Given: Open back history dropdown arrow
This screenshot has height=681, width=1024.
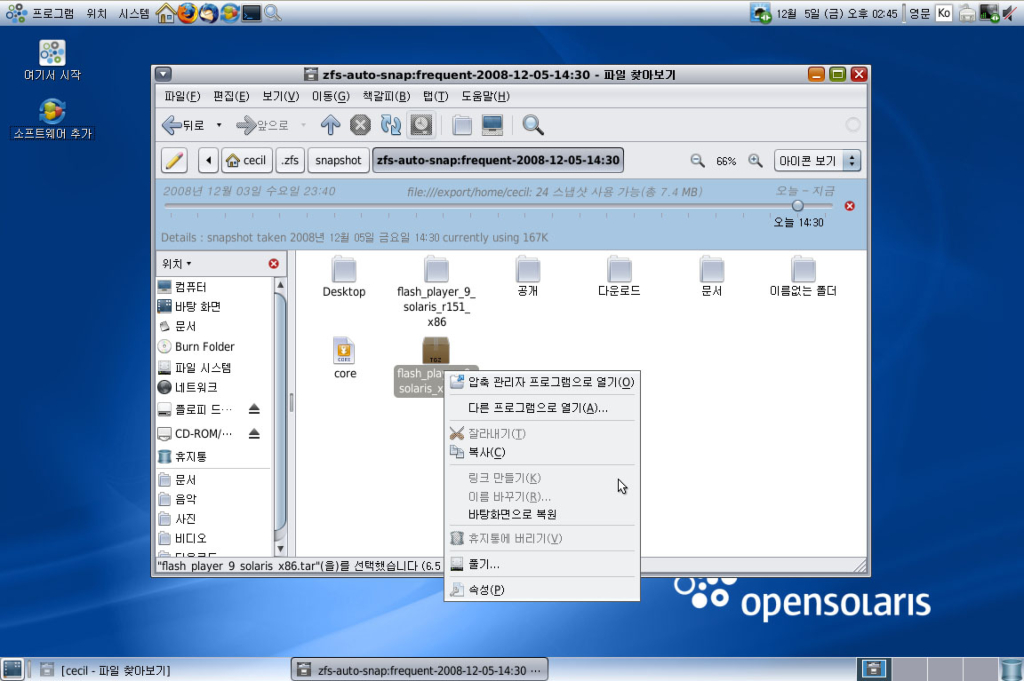Looking at the screenshot, I should (x=219, y=125).
